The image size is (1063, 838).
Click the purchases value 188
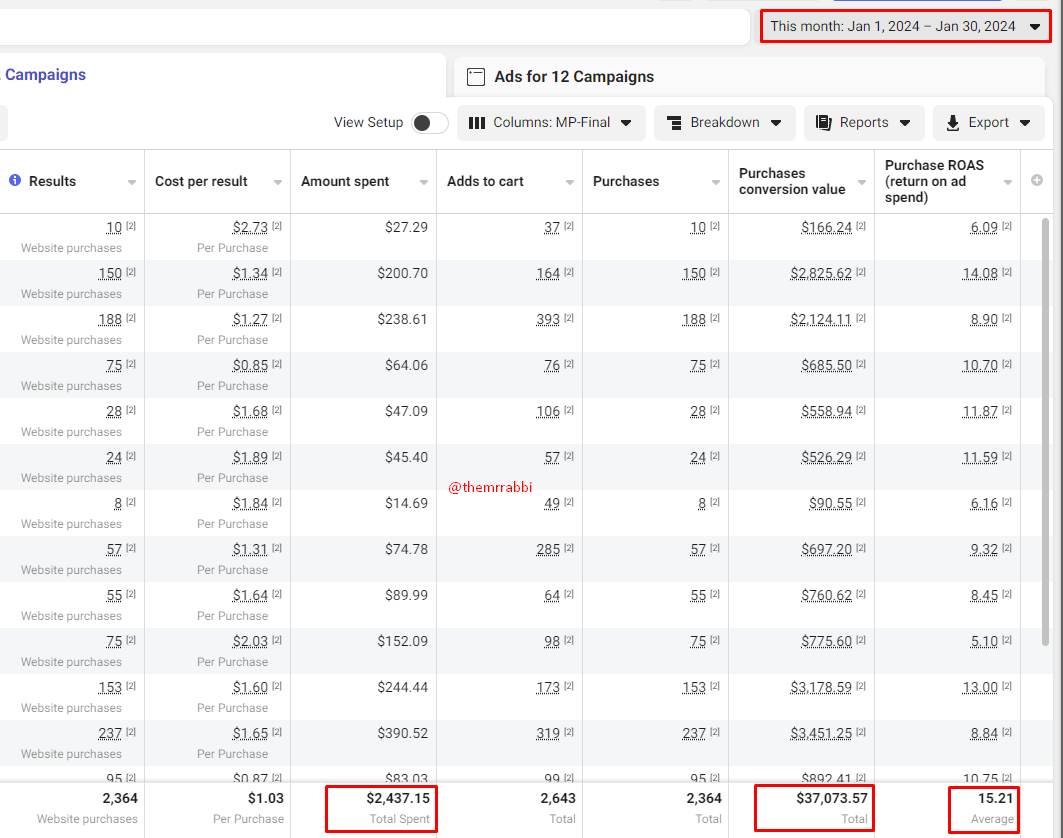694,319
